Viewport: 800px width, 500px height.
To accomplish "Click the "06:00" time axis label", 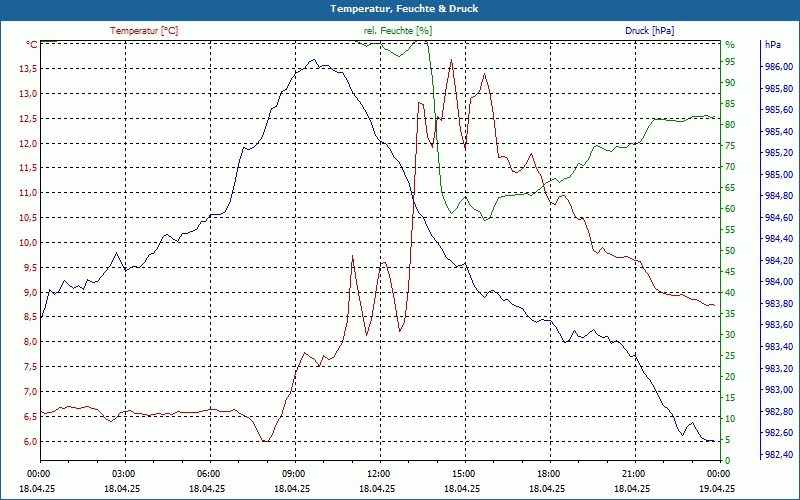I will (x=208, y=473).
